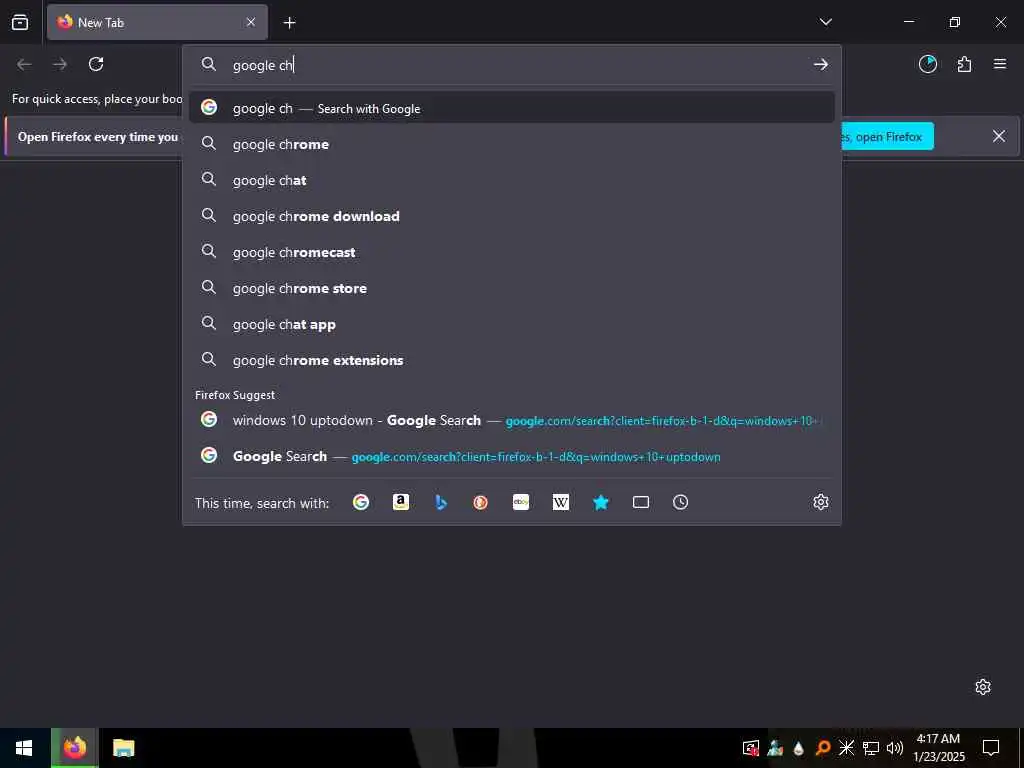Search this time with eBay icon

coord(520,502)
